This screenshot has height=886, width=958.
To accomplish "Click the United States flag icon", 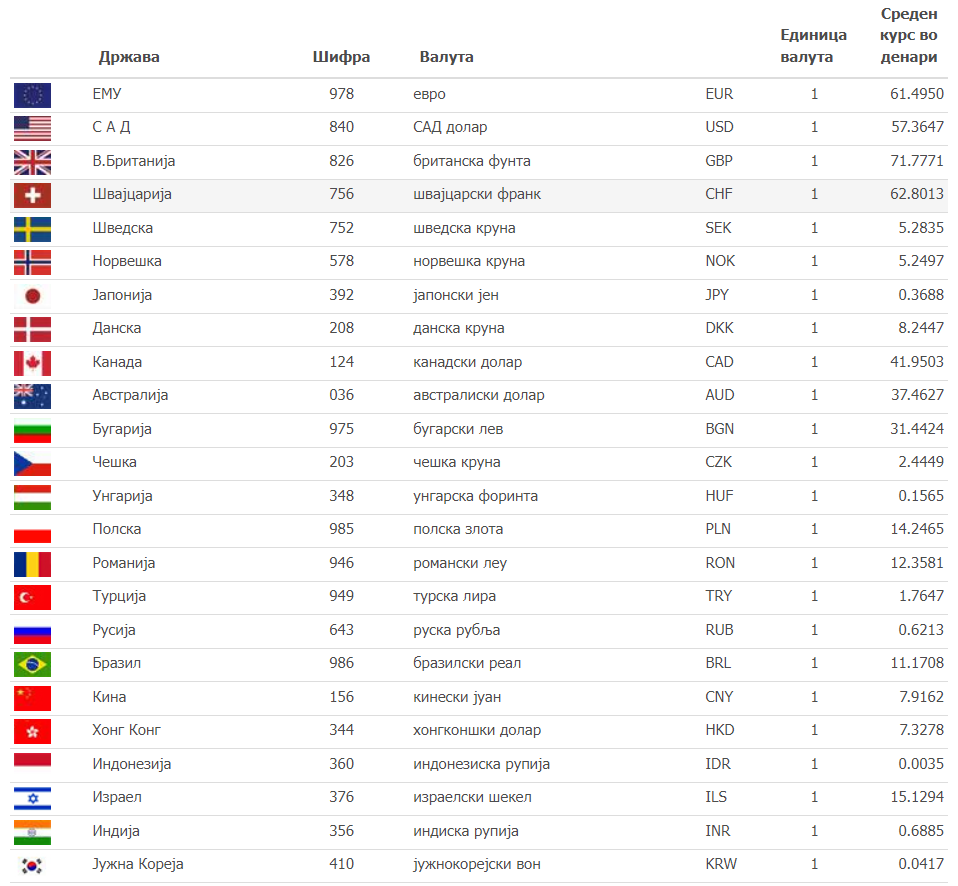I will 32,128.
